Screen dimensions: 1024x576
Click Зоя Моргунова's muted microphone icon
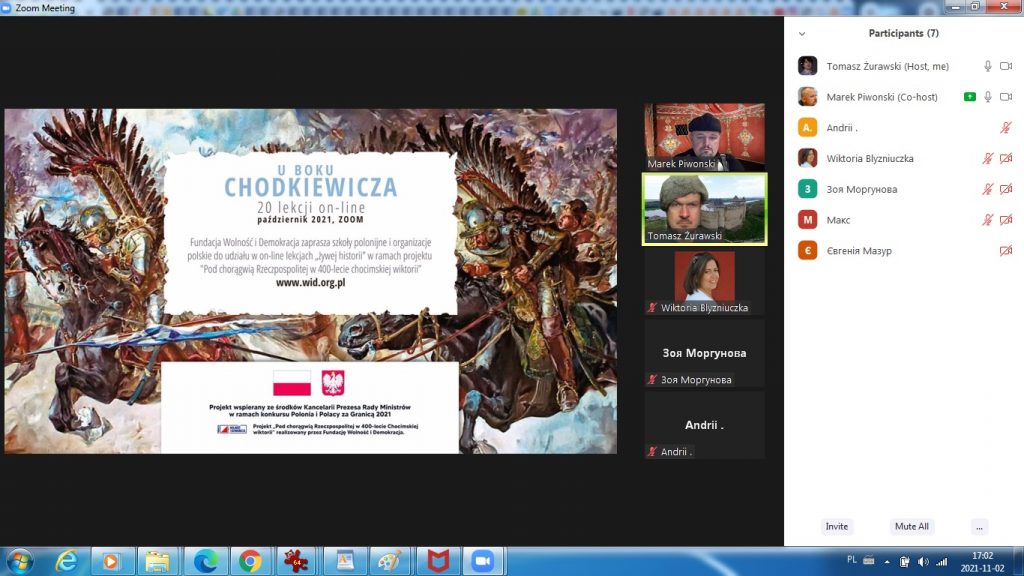(988, 189)
